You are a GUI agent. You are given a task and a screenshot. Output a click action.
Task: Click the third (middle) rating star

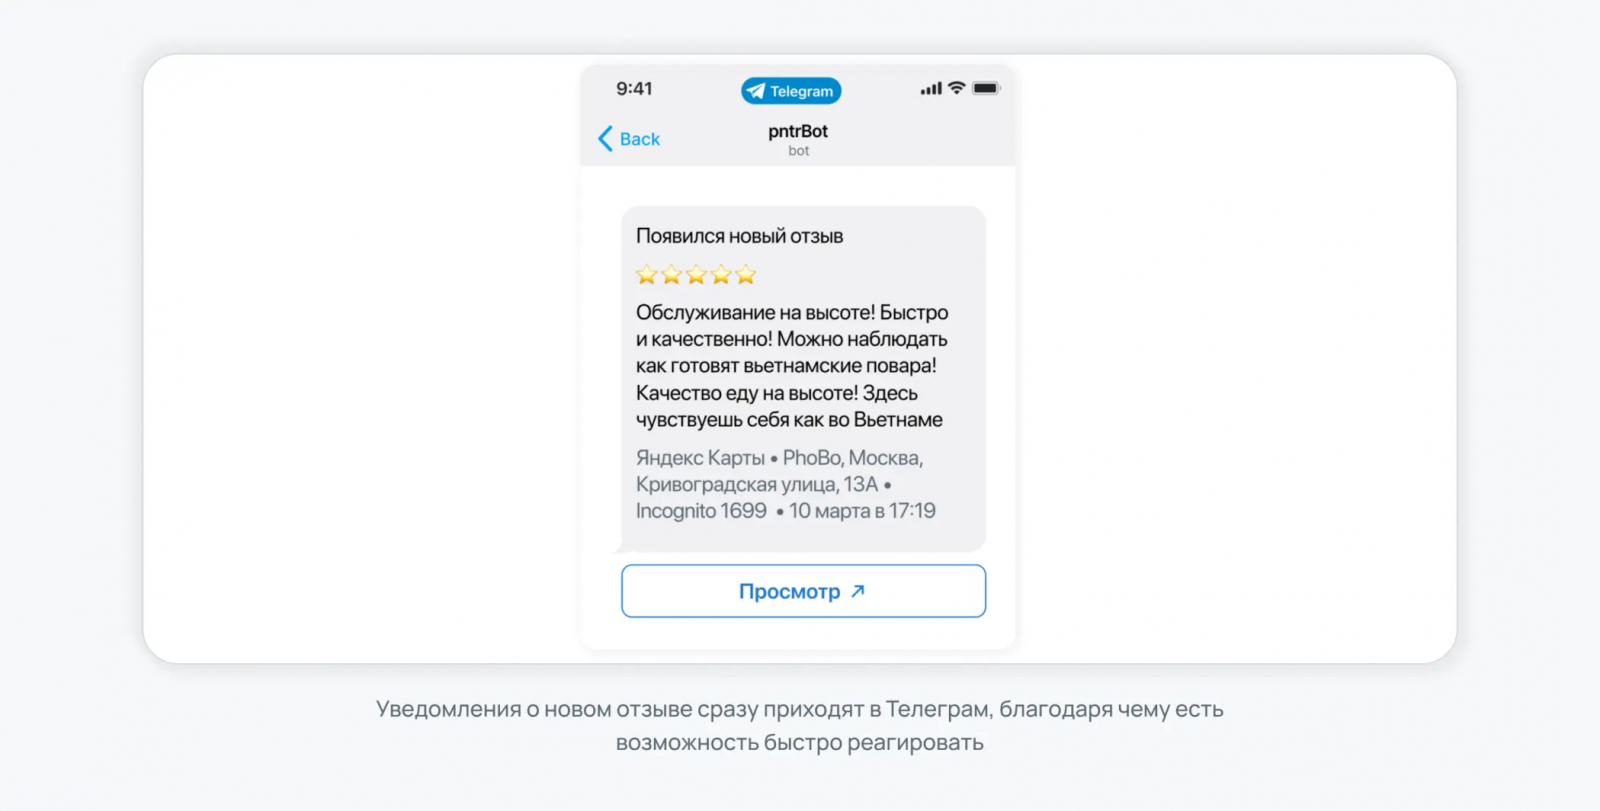[x=696, y=274]
